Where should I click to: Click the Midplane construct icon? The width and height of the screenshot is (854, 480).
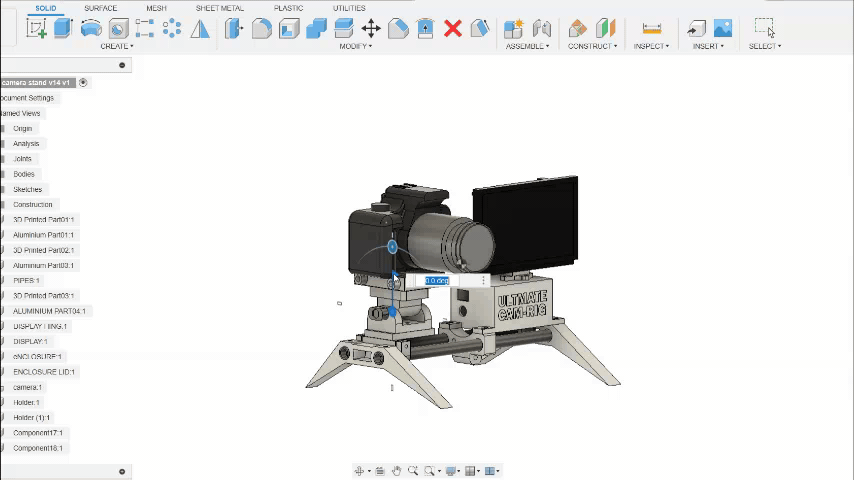(x=606, y=28)
